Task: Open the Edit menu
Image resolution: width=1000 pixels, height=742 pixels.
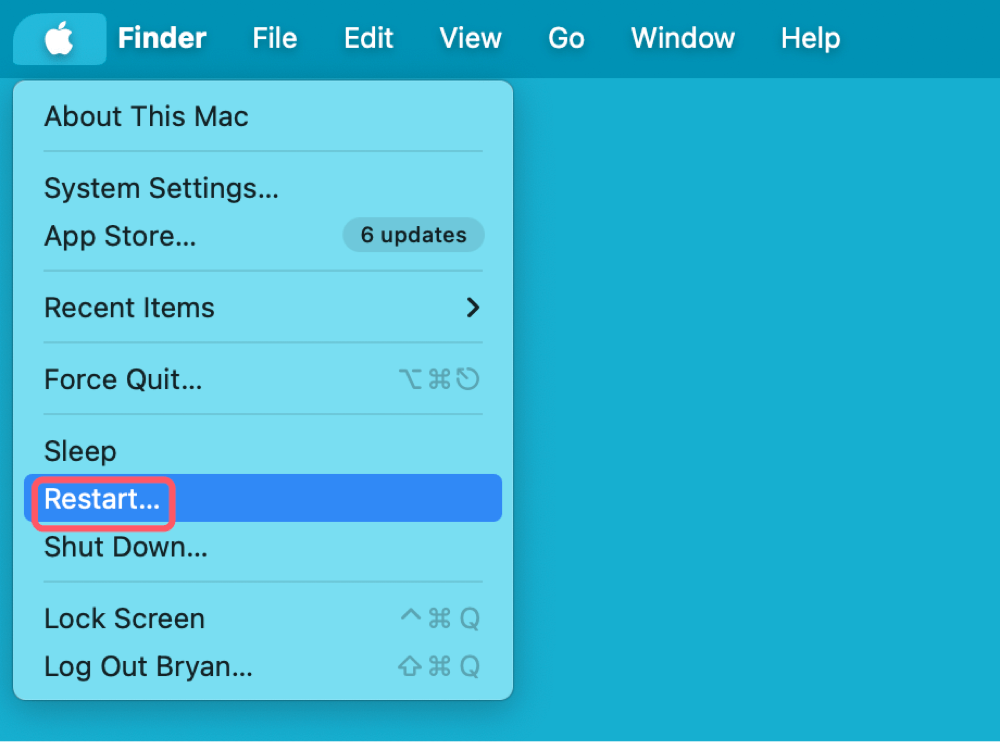Action: point(368,38)
